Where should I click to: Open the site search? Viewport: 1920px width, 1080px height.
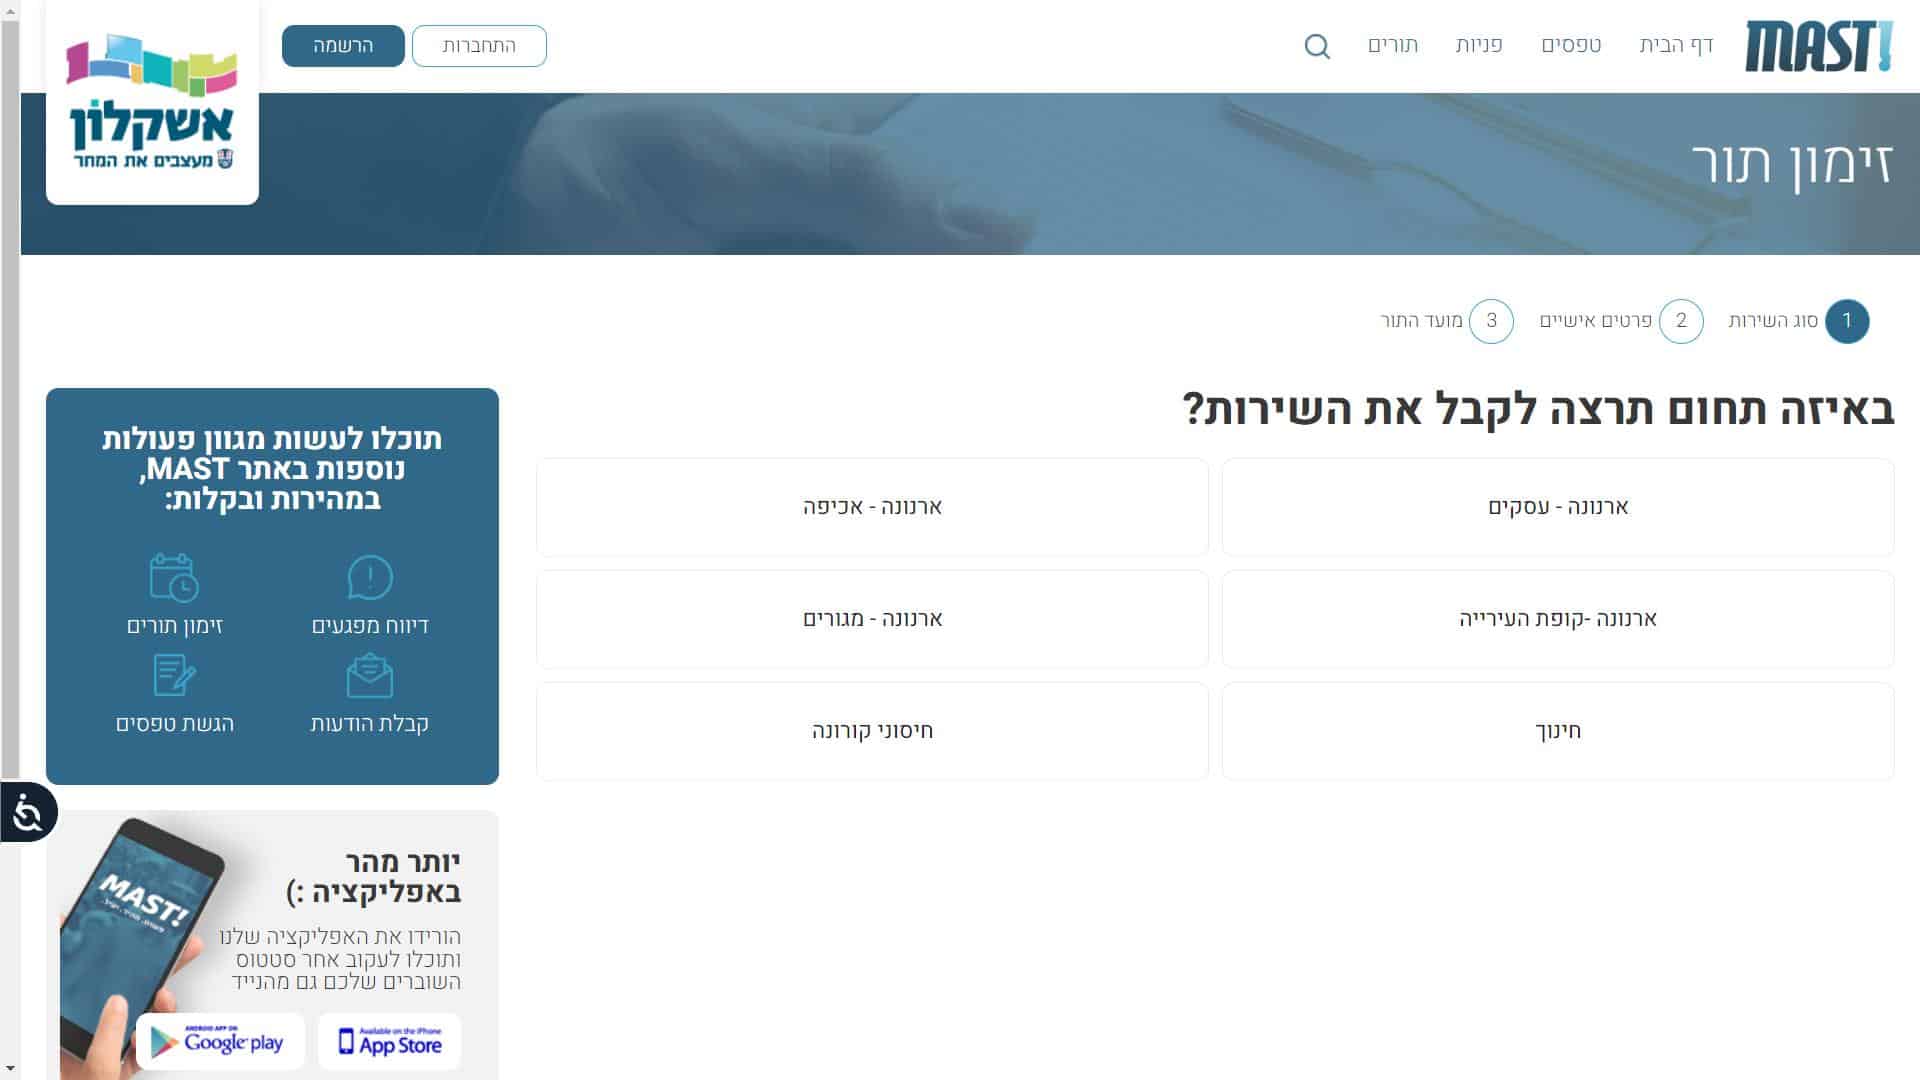(x=1318, y=46)
